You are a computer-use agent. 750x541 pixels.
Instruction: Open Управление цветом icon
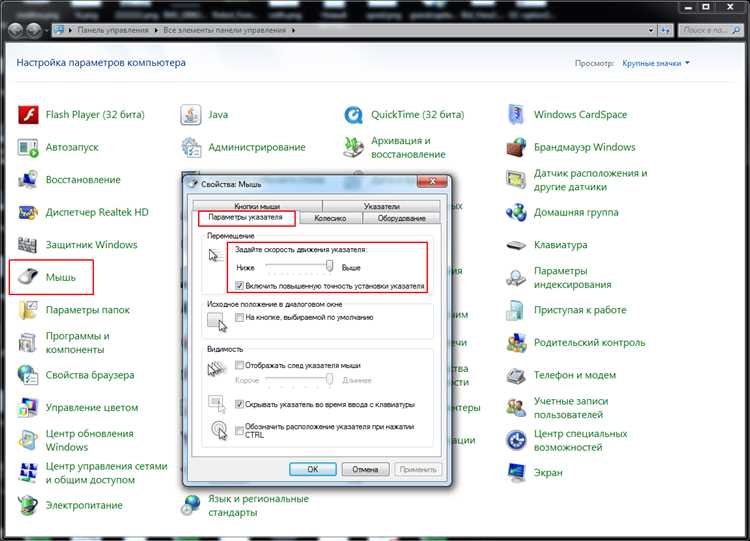pos(28,408)
